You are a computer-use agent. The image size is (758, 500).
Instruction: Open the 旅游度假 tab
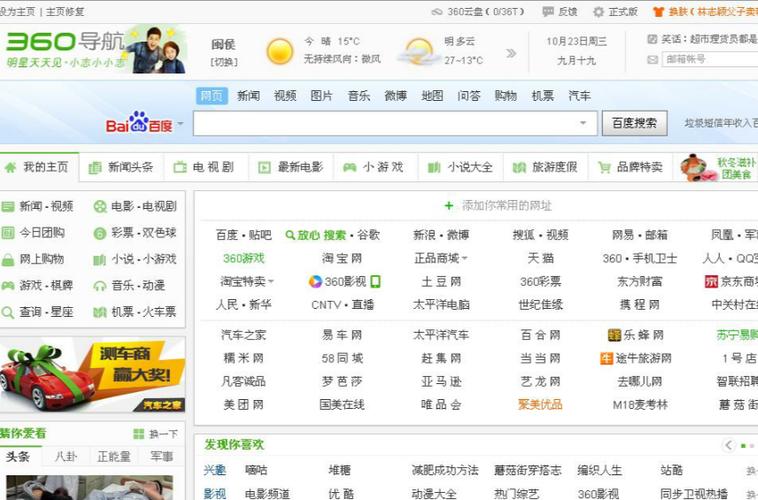546,168
